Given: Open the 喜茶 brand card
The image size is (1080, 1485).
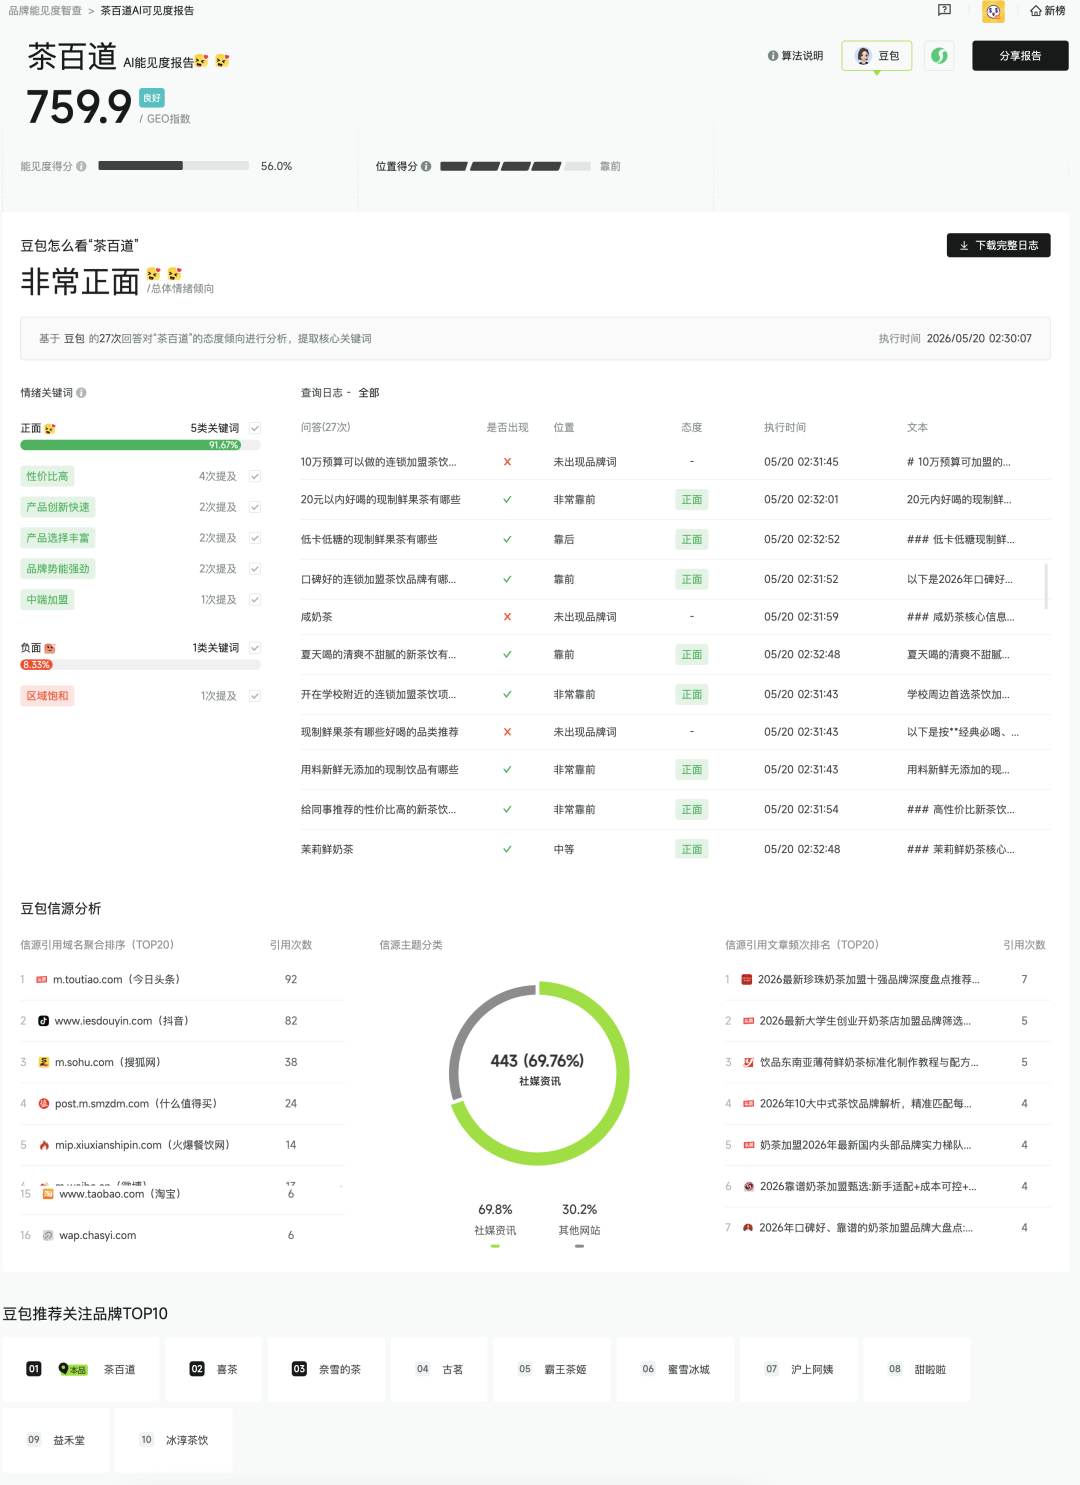Looking at the screenshot, I should (x=214, y=1369).
